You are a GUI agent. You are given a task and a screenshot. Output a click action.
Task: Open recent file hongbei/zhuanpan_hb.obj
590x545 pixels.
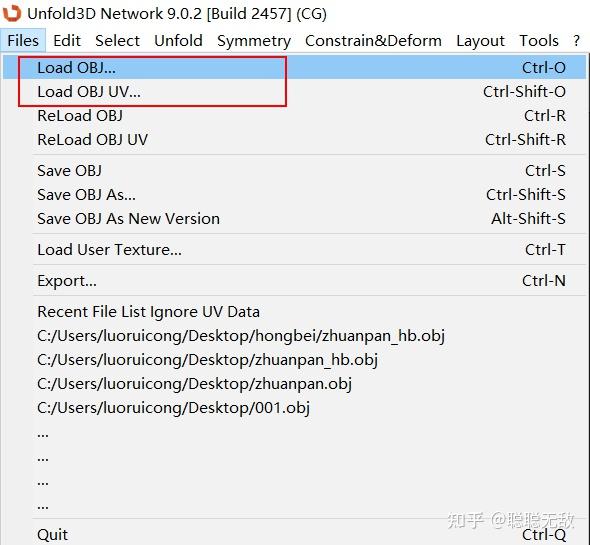pyautogui.click(x=294, y=336)
